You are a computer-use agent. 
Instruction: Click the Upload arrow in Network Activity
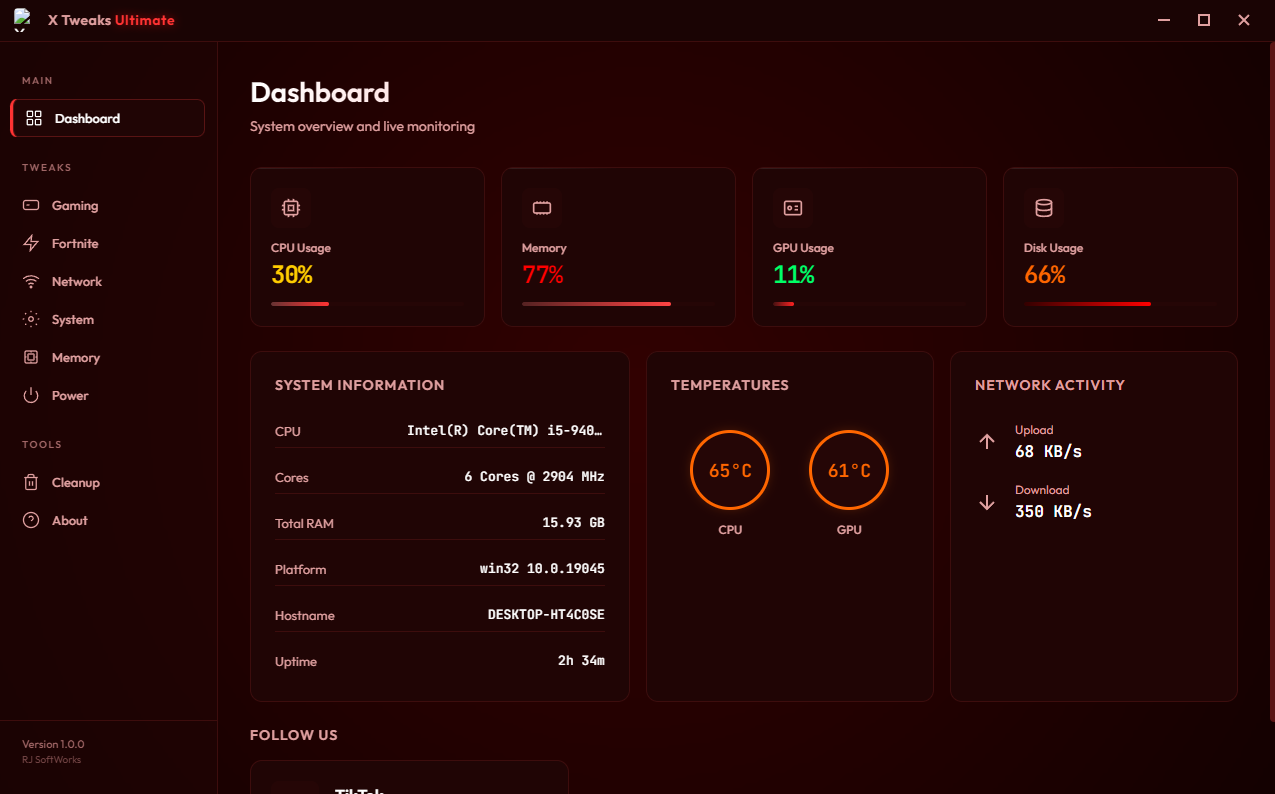click(987, 440)
